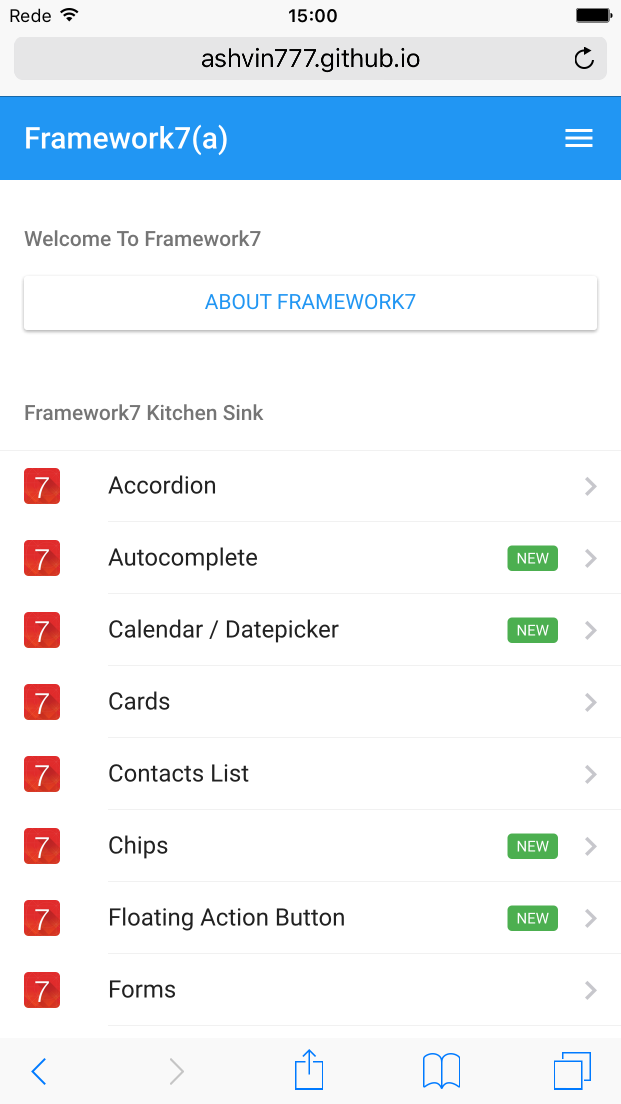Expand the Accordion item chevron
The height and width of the screenshot is (1104, 621).
pos(591,487)
